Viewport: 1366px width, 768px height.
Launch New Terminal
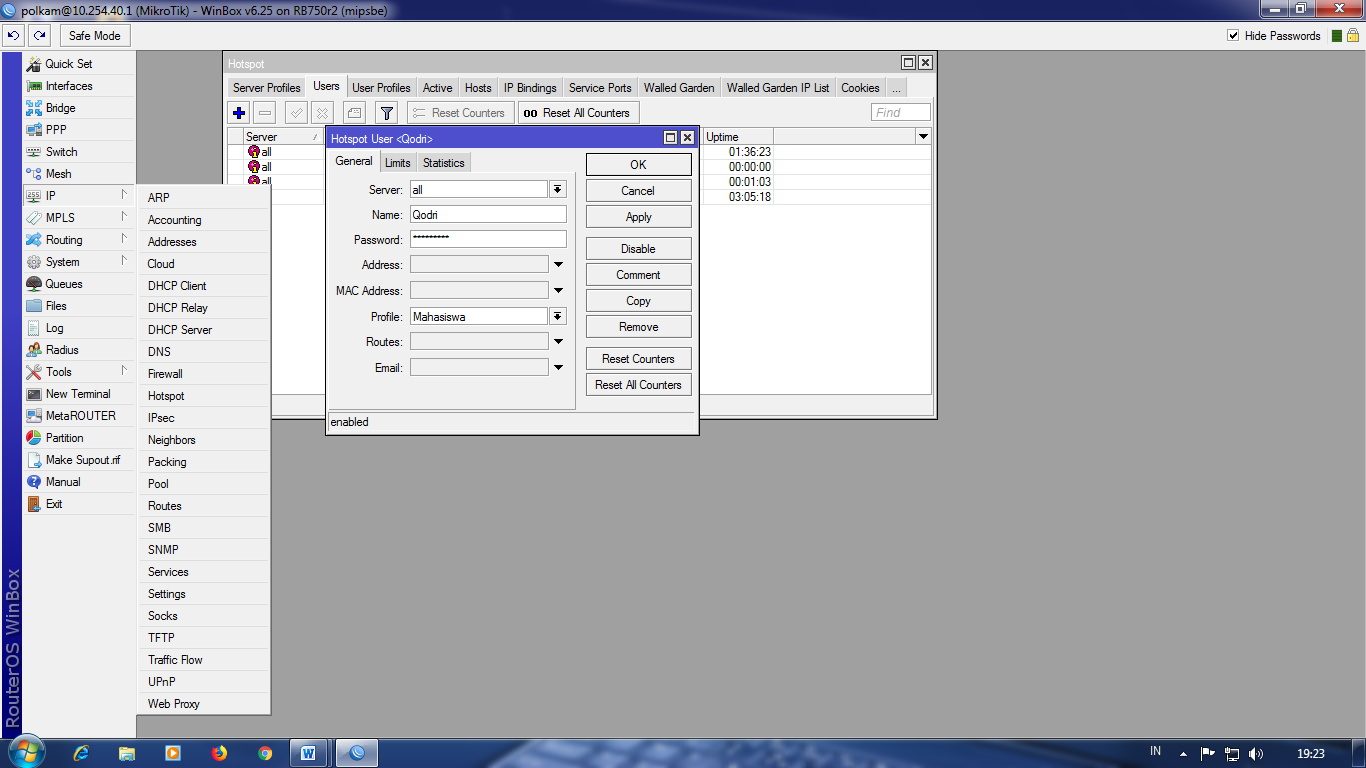79,394
